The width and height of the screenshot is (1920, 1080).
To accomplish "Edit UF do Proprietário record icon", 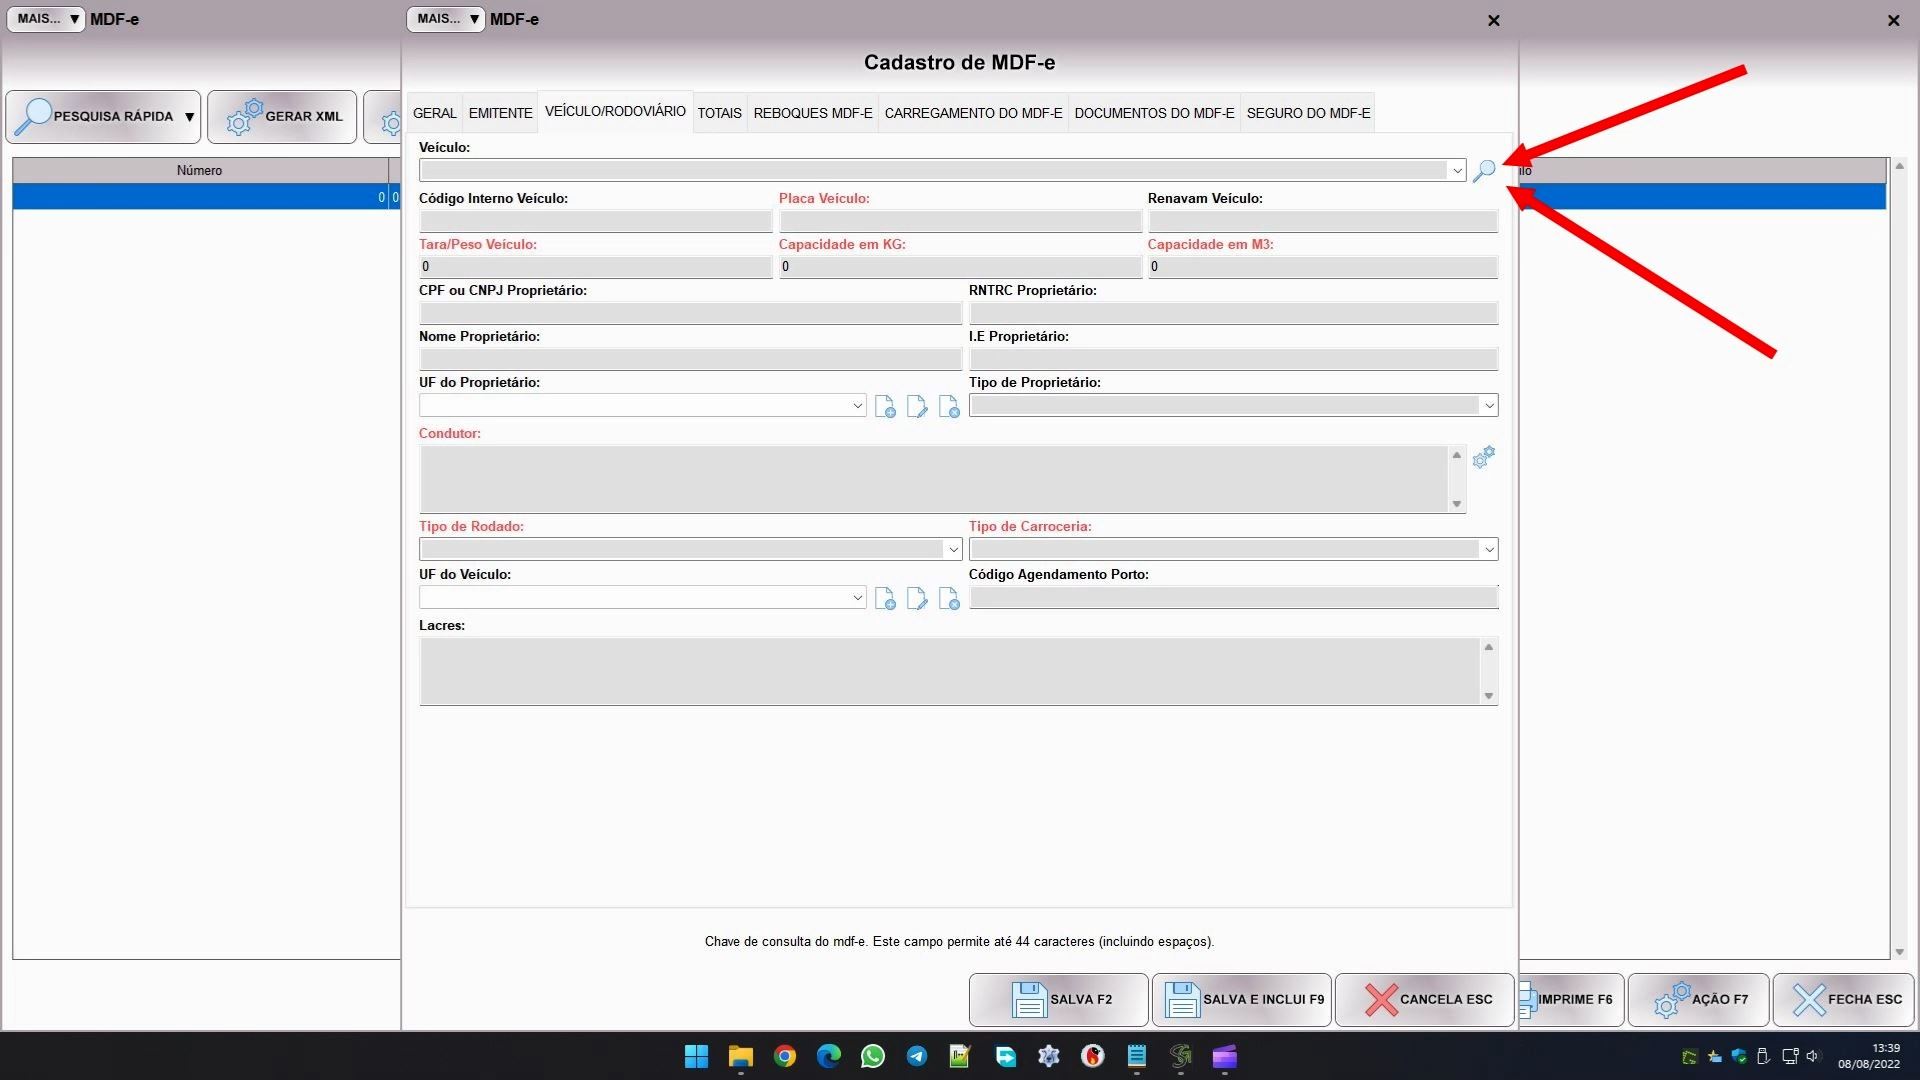I will (x=917, y=407).
